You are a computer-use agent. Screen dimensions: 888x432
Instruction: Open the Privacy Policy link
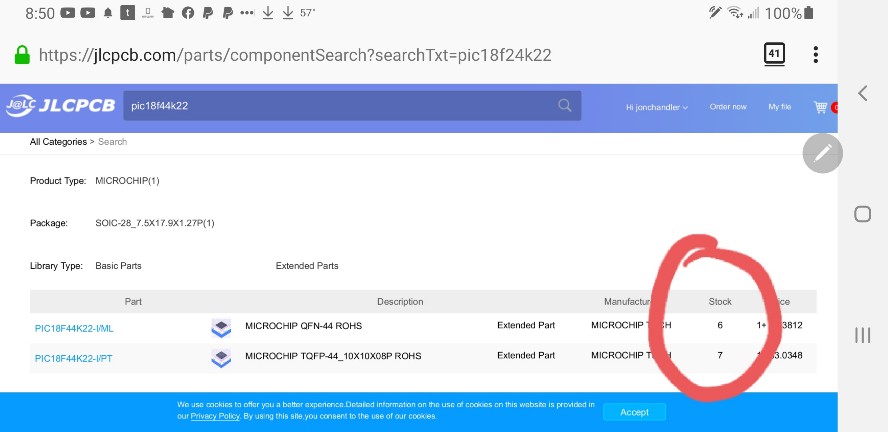[x=215, y=416]
